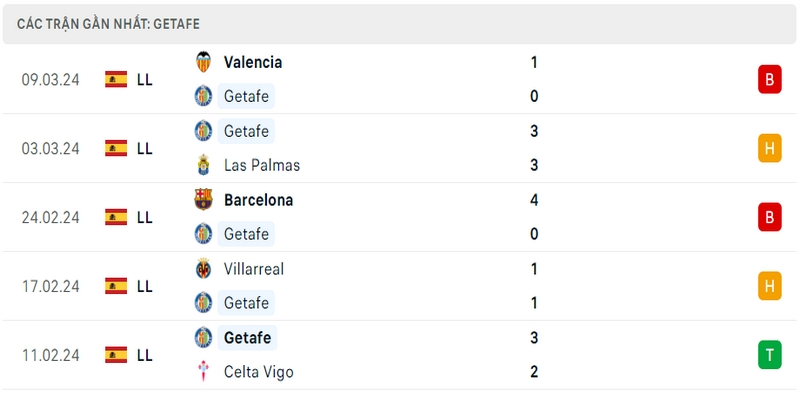Click green T badge for the Celta Vigo match
This screenshot has width=800, height=400.
[x=769, y=355]
